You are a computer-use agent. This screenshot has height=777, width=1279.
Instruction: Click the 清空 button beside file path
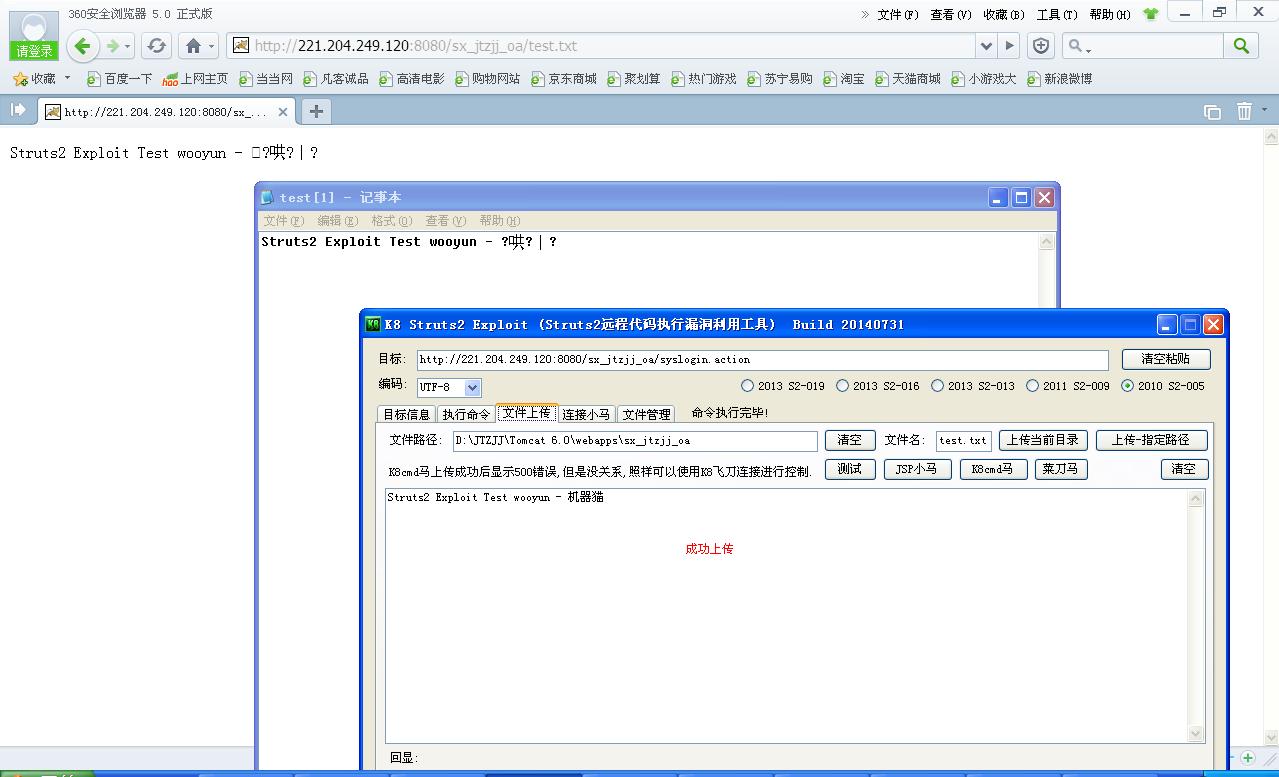[850, 440]
